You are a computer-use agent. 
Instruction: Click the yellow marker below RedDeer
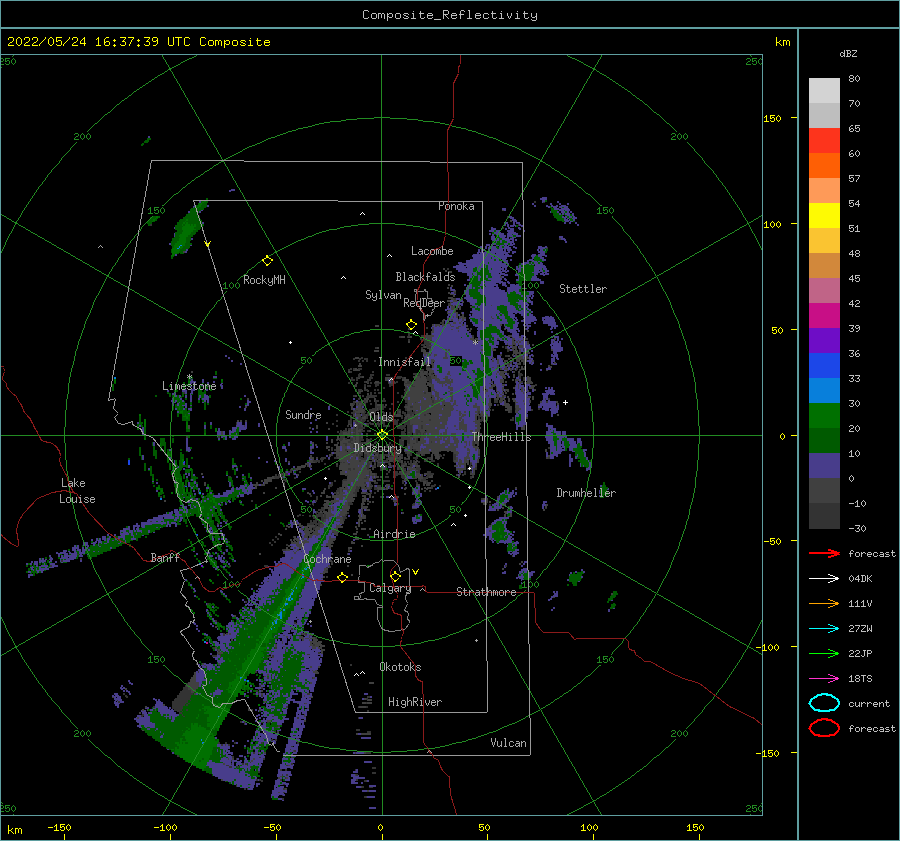point(411,325)
